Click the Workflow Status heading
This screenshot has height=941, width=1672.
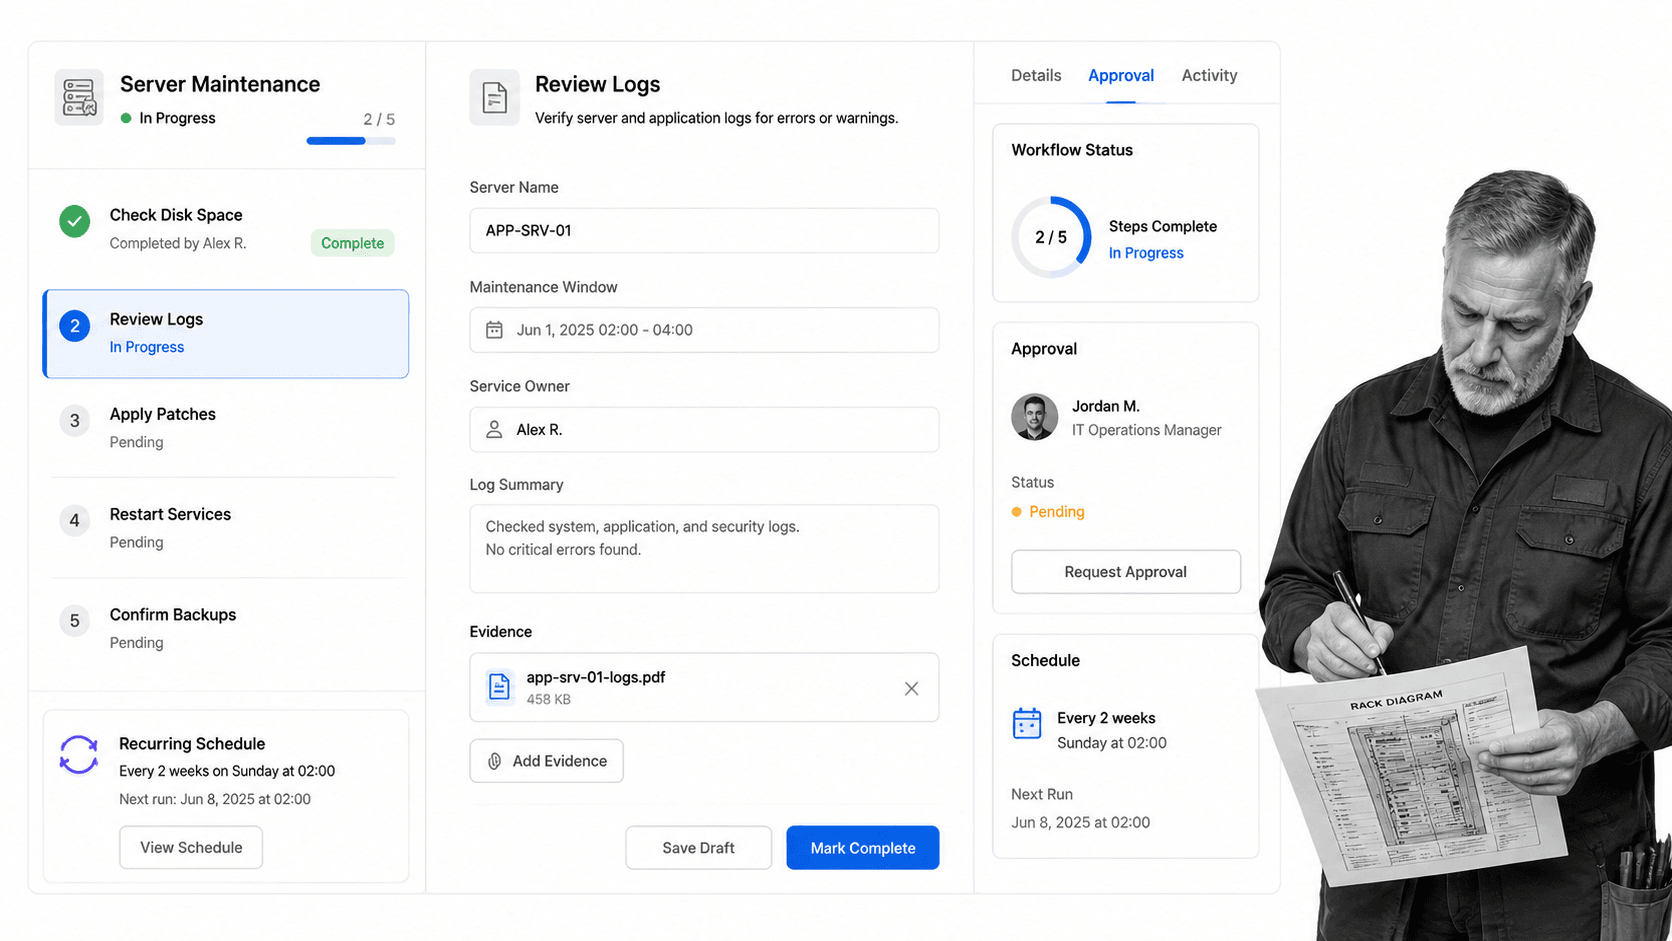[x=1072, y=150]
